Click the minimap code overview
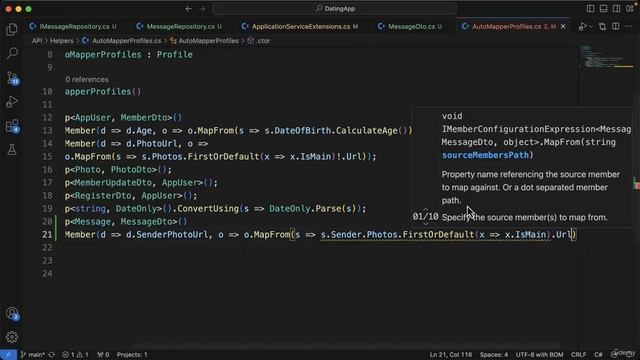 tap(607, 57)
